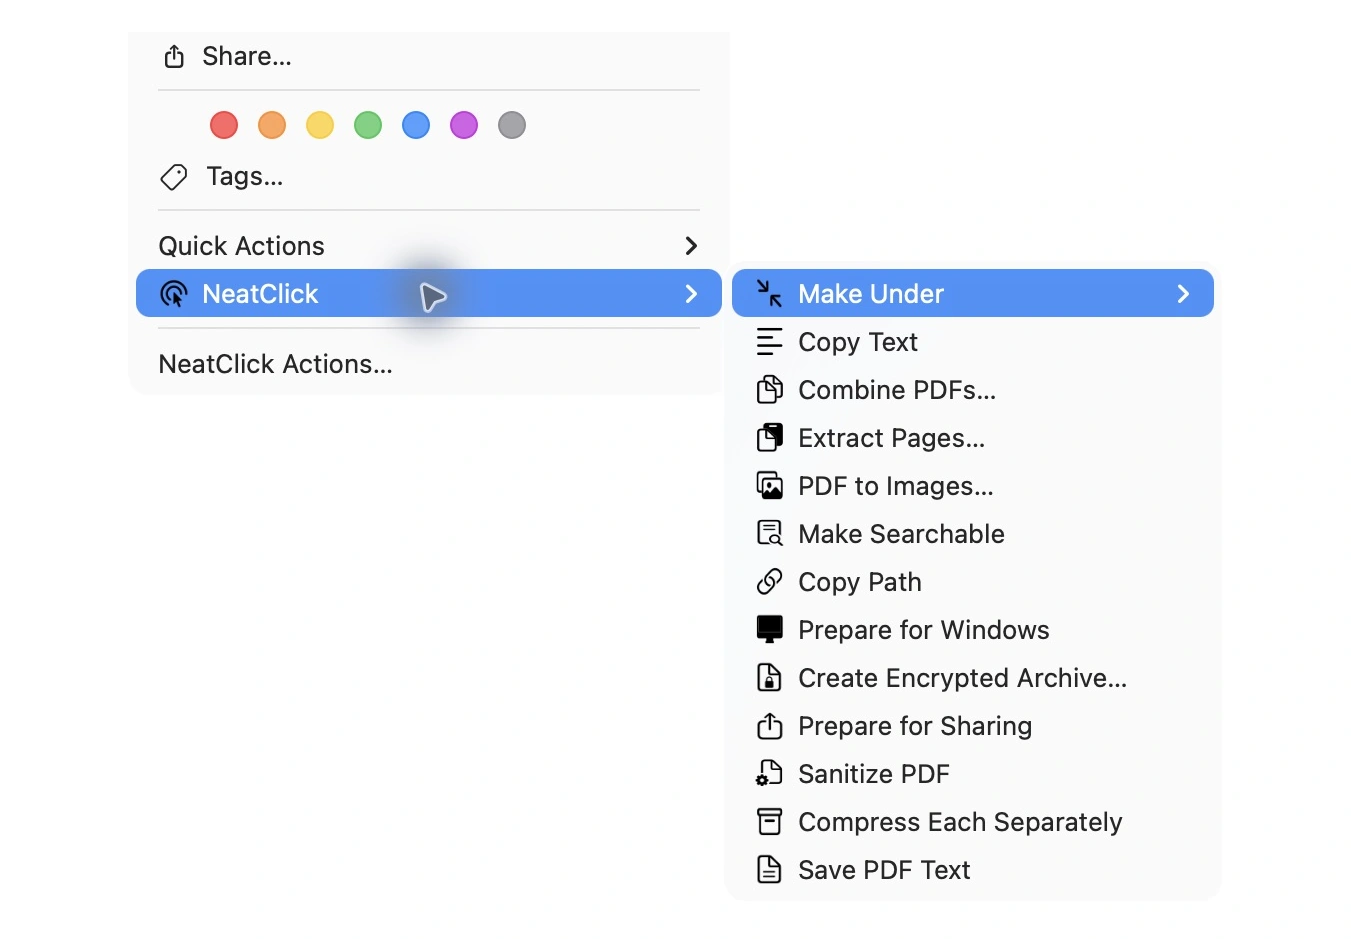Click the Copy Text lines icon
Image resolution: width=1351 pixels, height=939 pixels.
click(x=769, y=342)
